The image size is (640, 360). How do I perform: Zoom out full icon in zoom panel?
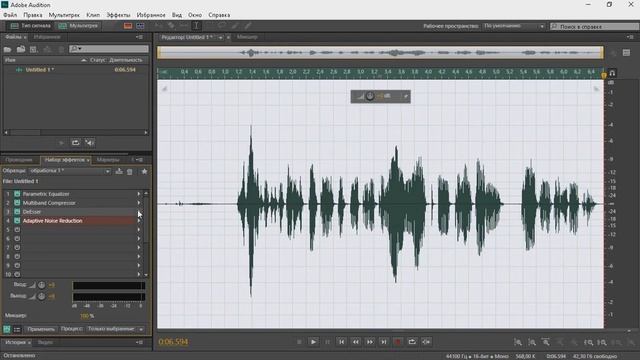[x=546, y=342]
